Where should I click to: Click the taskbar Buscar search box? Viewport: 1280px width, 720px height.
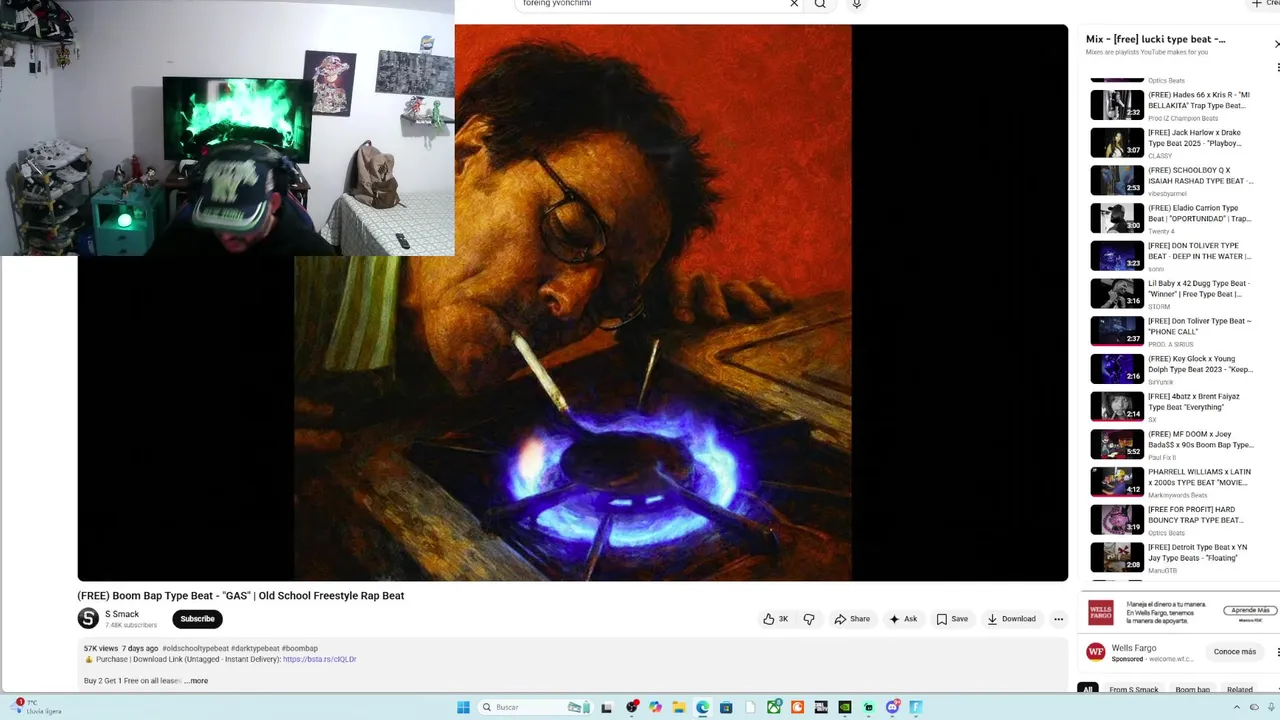(x=536, y=707)
